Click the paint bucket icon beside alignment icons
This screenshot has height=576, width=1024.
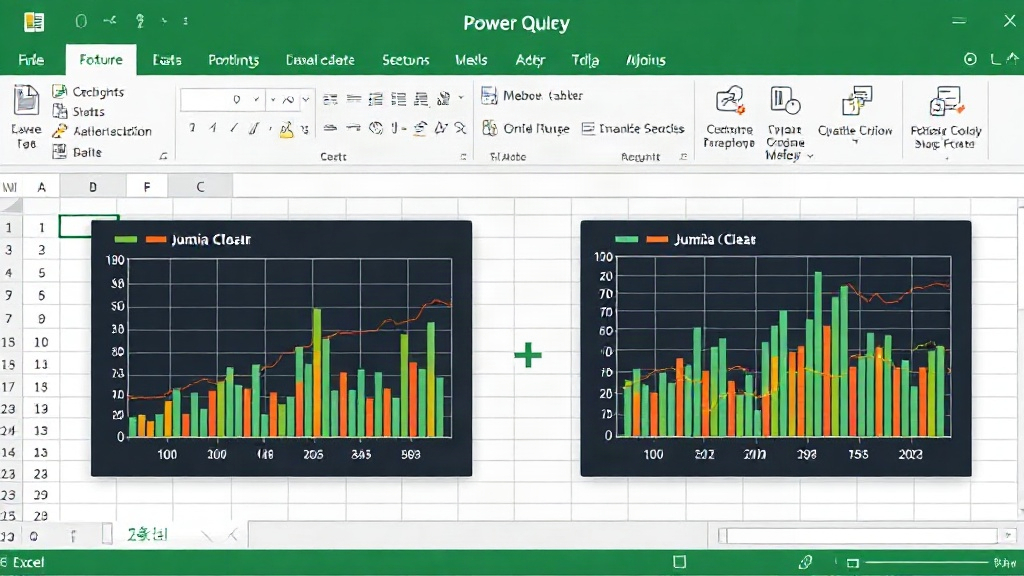point(443,99)
